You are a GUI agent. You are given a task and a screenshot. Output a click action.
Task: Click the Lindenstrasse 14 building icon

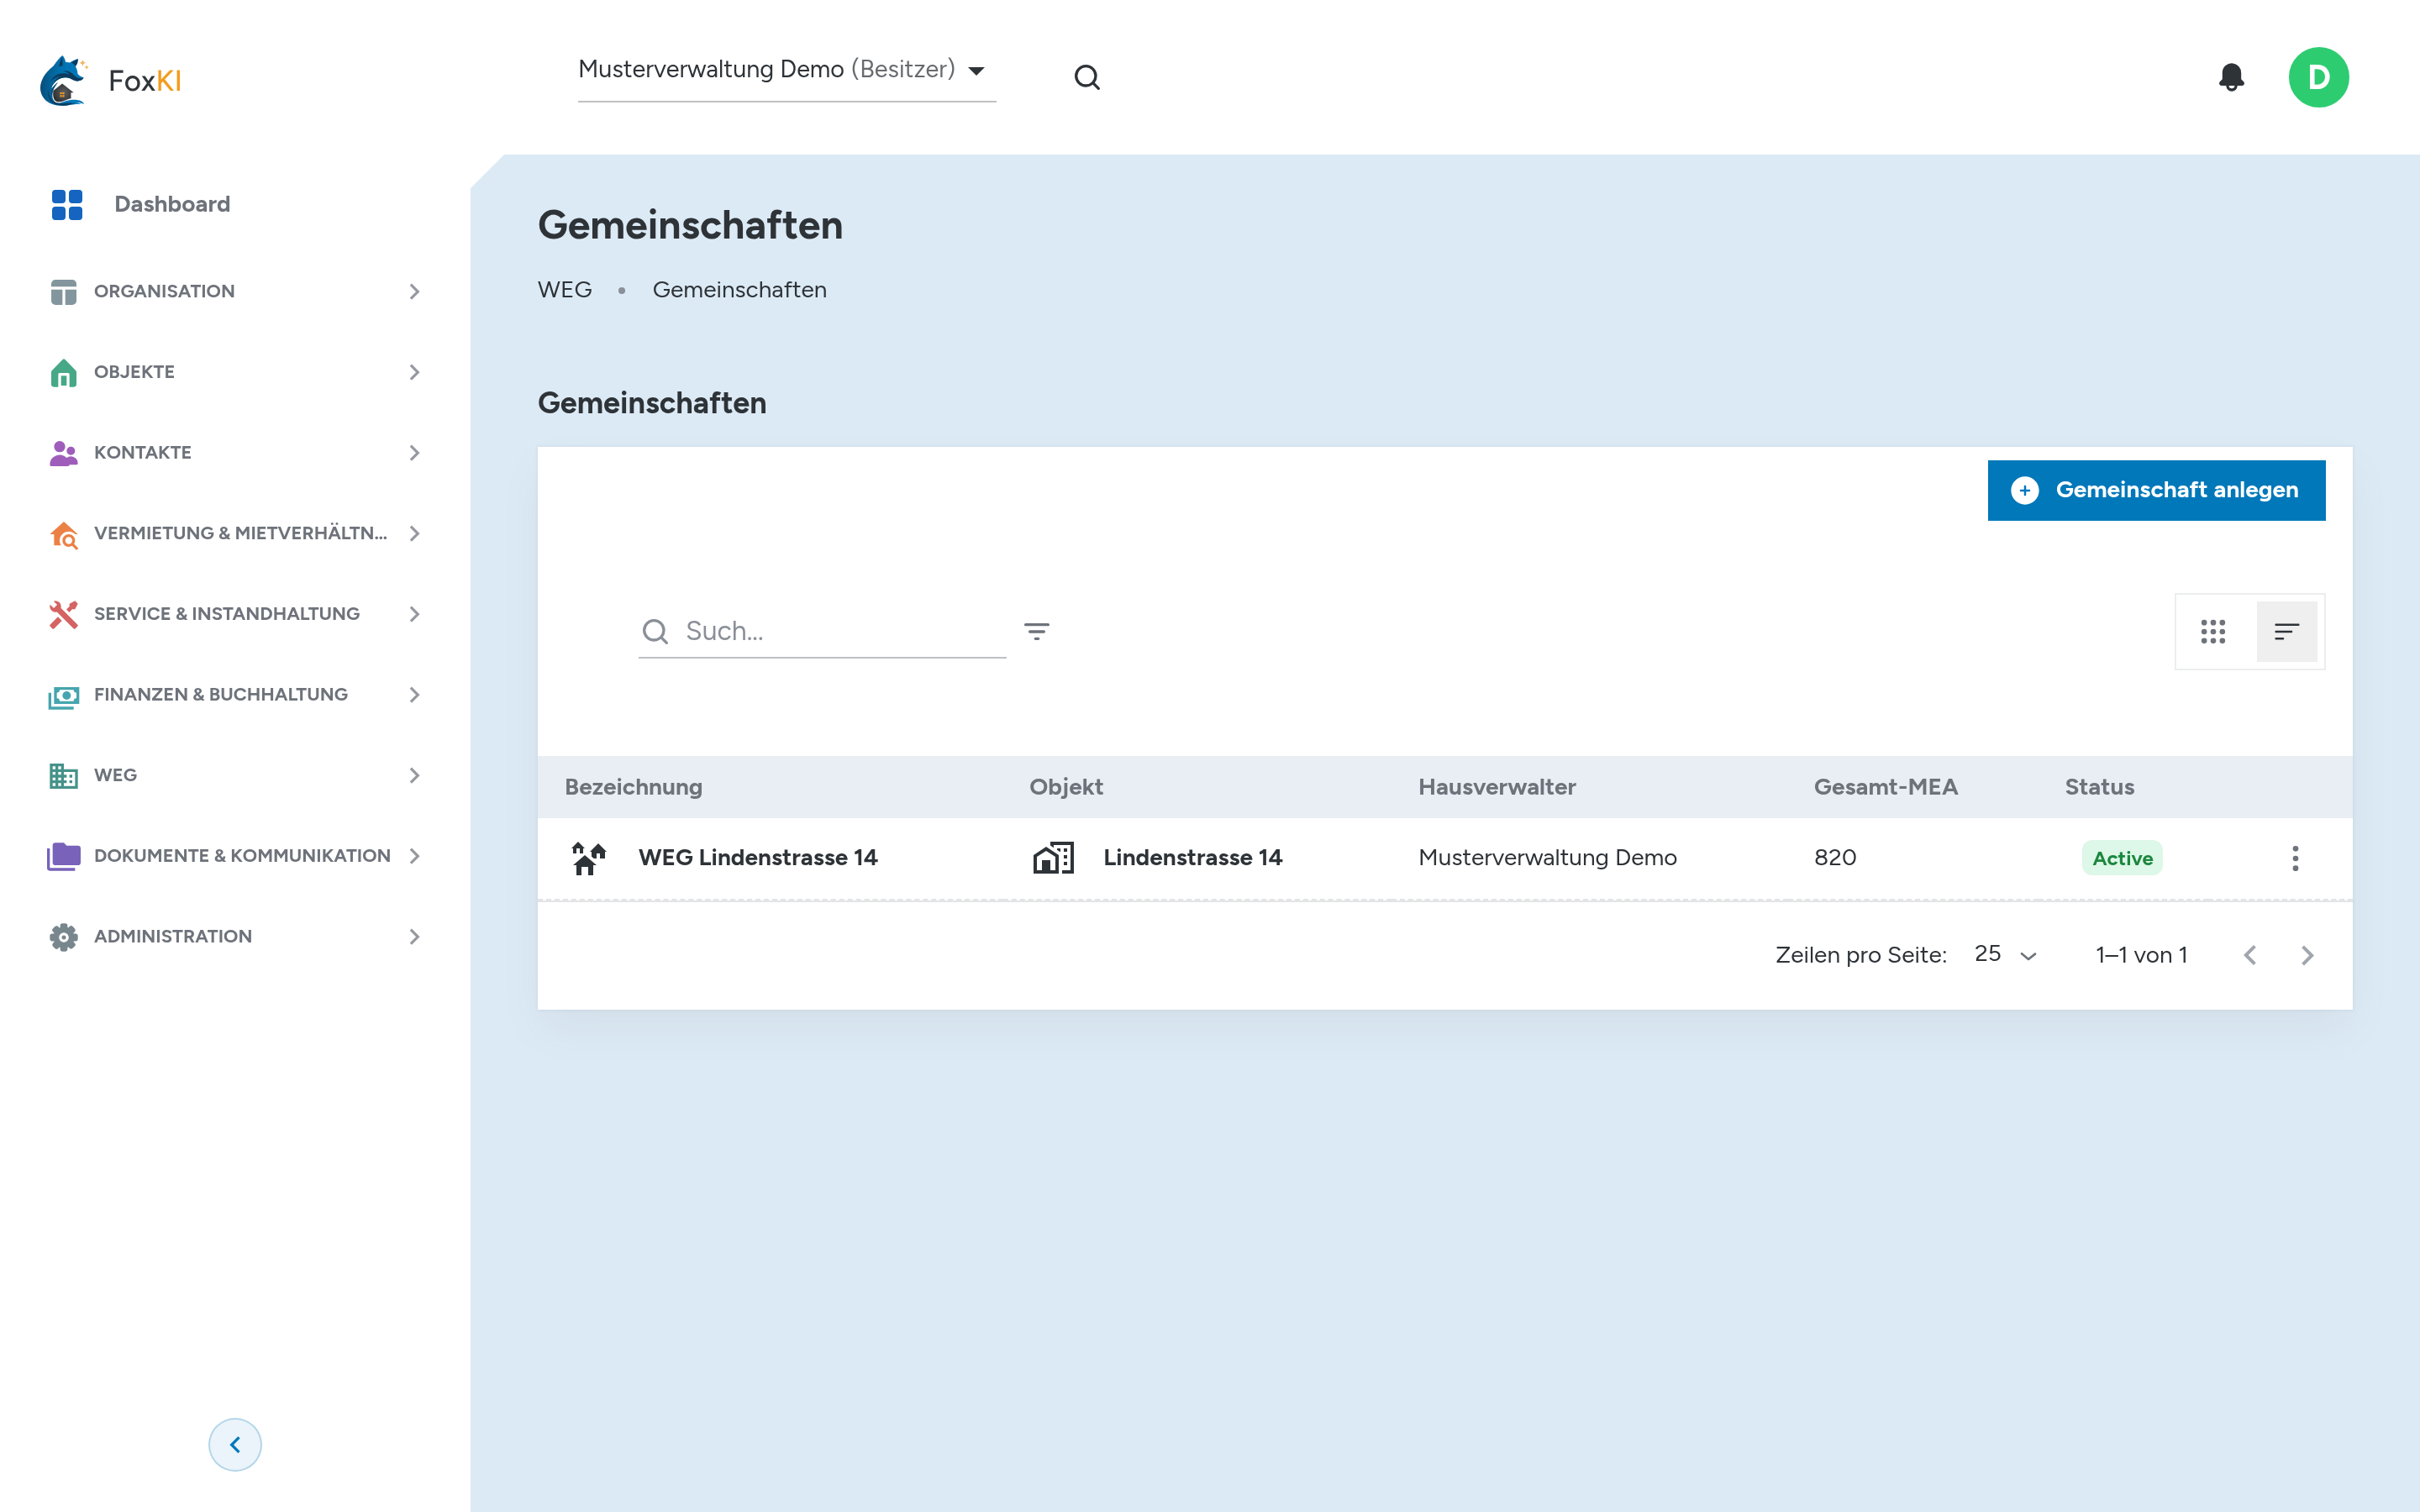[x=1053, y=858]
